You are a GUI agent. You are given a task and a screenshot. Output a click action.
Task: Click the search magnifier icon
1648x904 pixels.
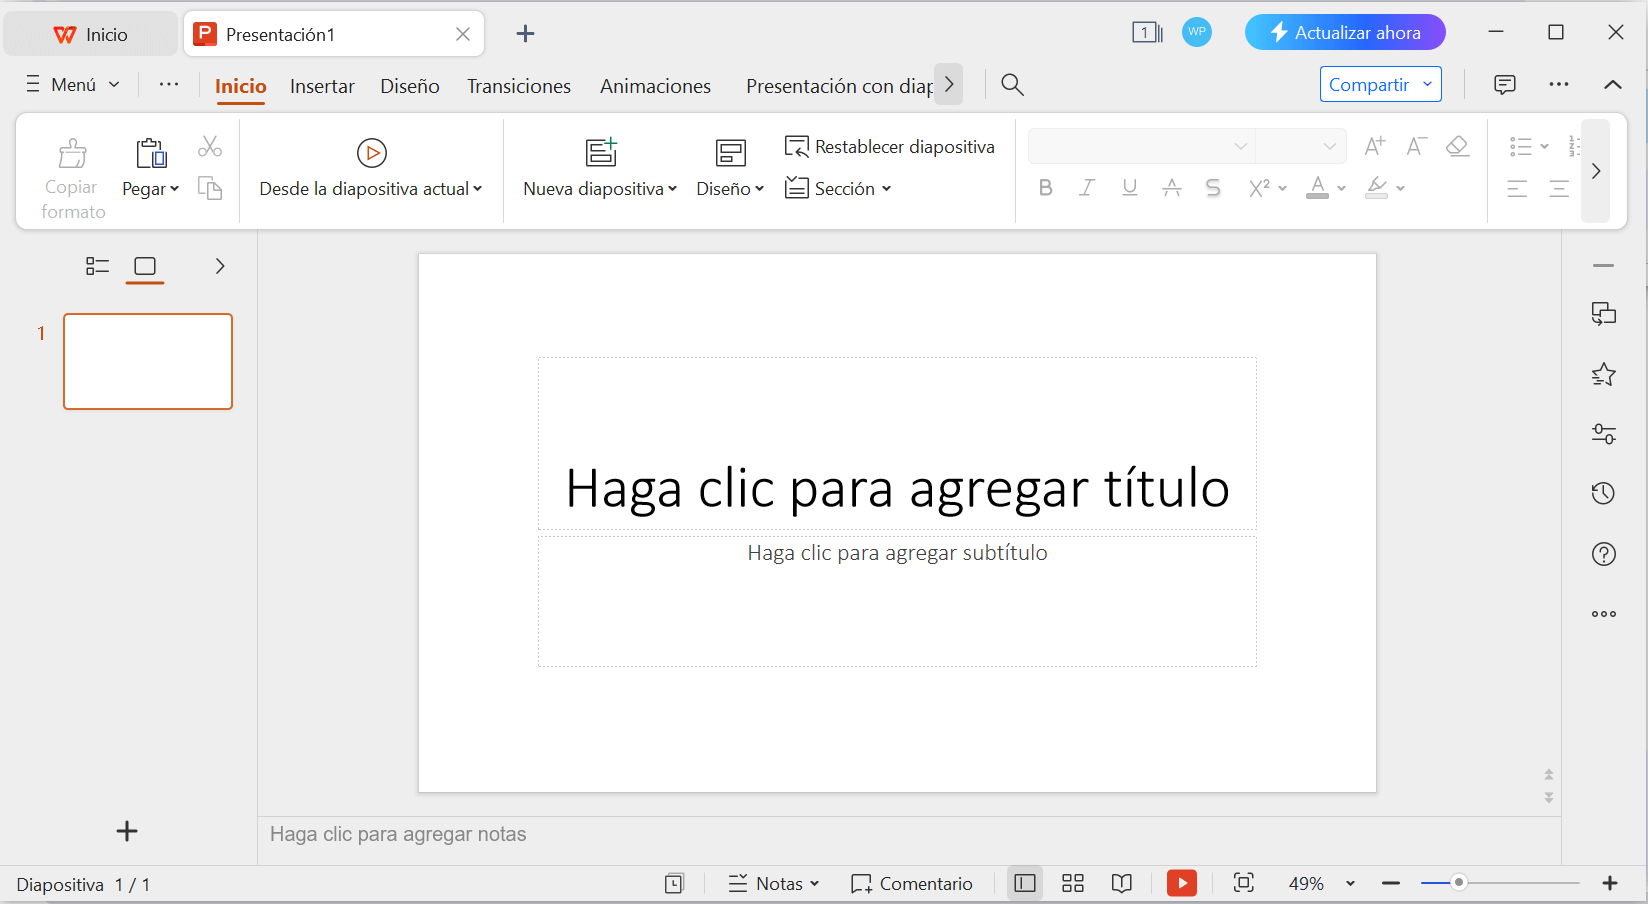(1012, 85)
